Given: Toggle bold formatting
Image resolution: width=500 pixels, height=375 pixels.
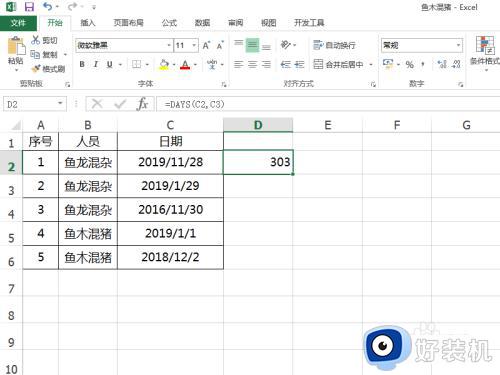Looking at the screenshot, I should (x=82, y=64).
